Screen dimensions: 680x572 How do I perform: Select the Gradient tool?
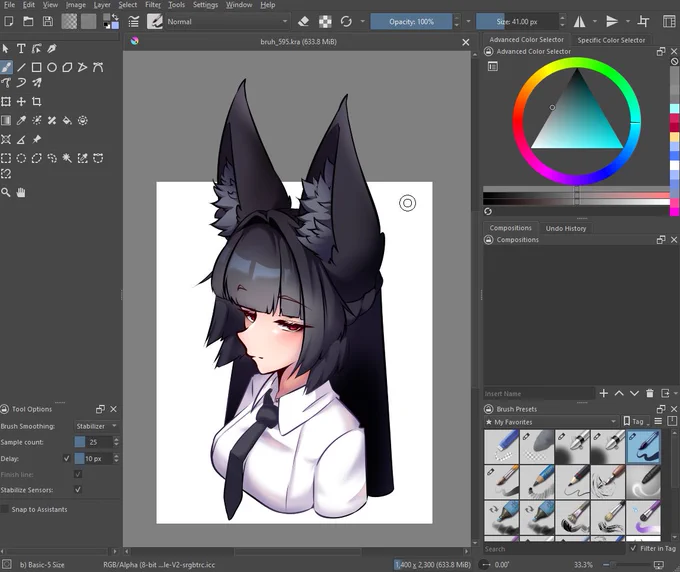[x=6, y=120]
